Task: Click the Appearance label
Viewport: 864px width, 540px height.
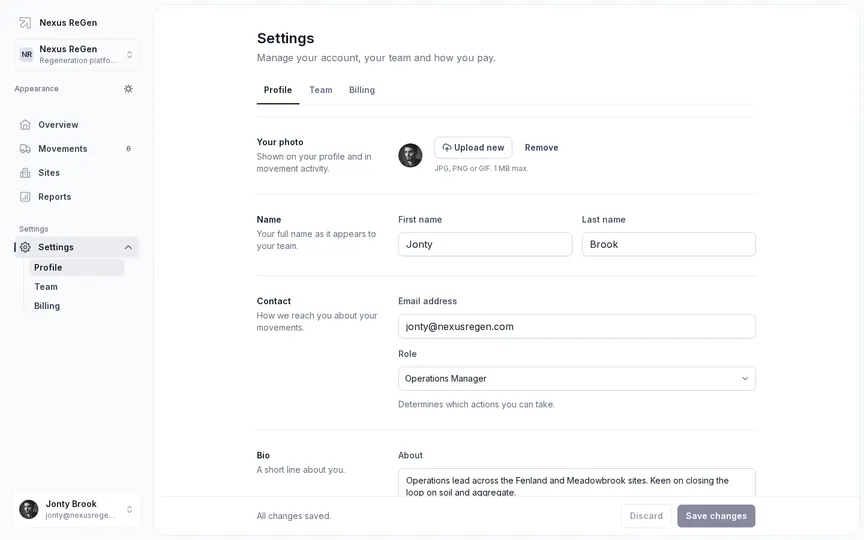Action: [36, 89]
